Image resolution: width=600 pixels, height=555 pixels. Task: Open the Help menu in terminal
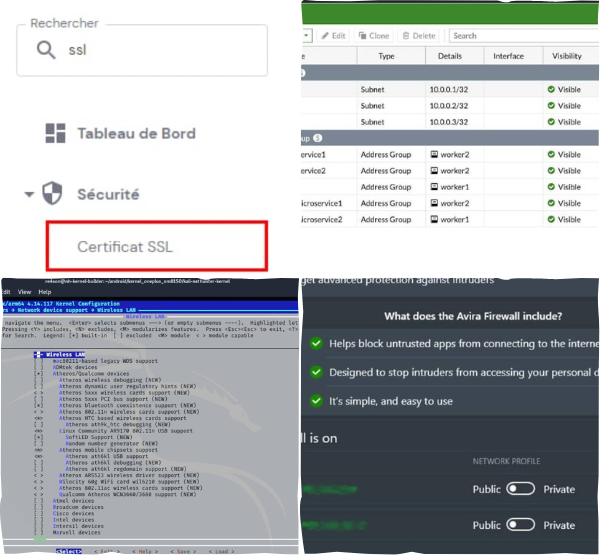click(x=47, y=292)
